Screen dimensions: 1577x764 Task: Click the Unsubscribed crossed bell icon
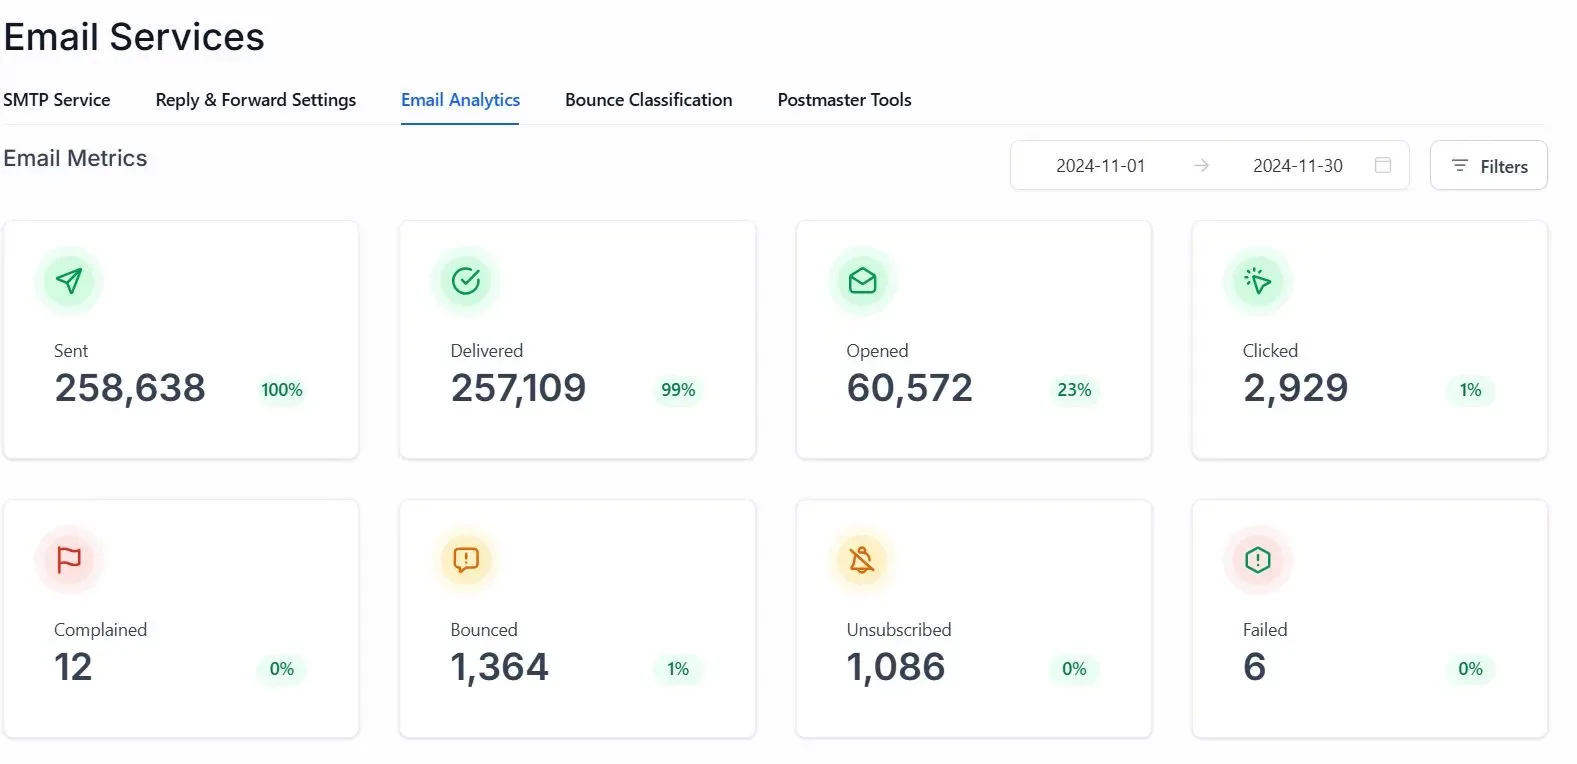(862, 560)
